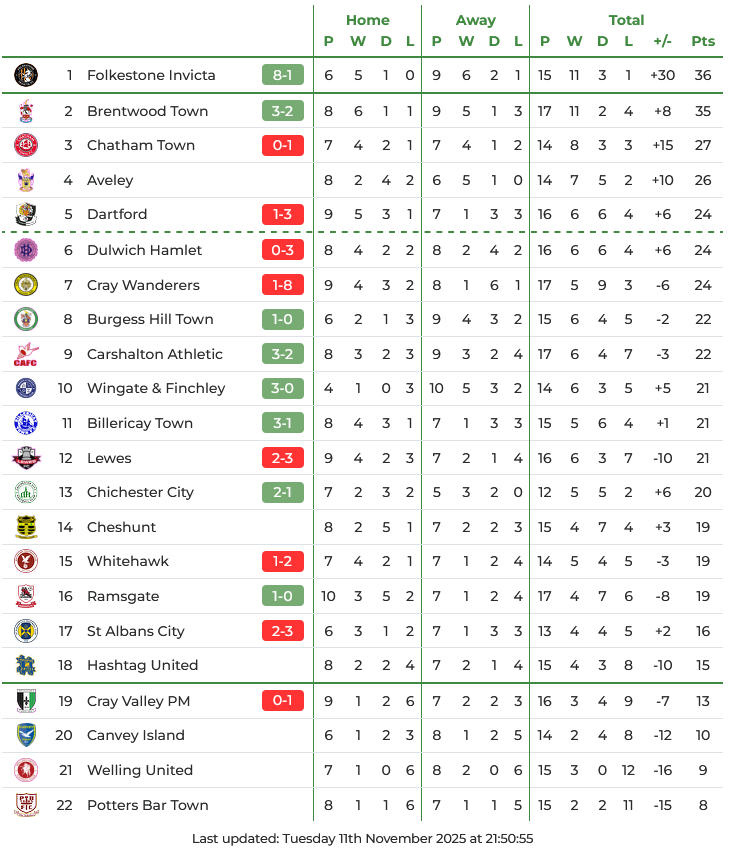Click the Brentwood Town club badge

click(x=26, y=111)
